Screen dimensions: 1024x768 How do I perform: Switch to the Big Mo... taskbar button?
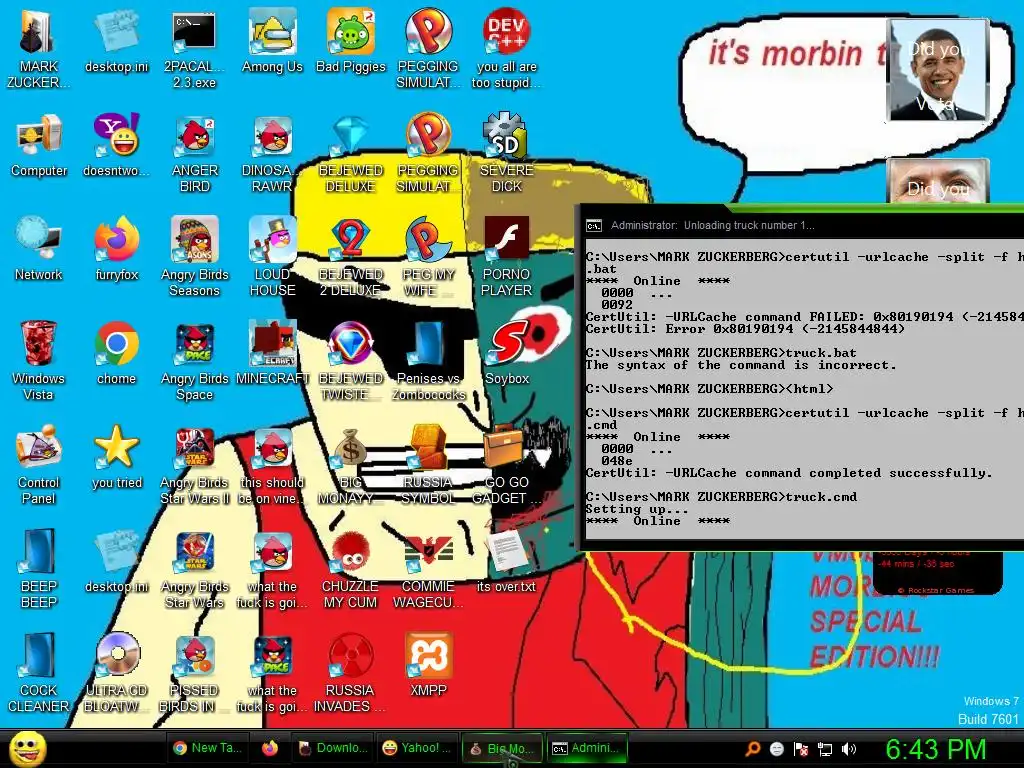click(x=502, y=748)
